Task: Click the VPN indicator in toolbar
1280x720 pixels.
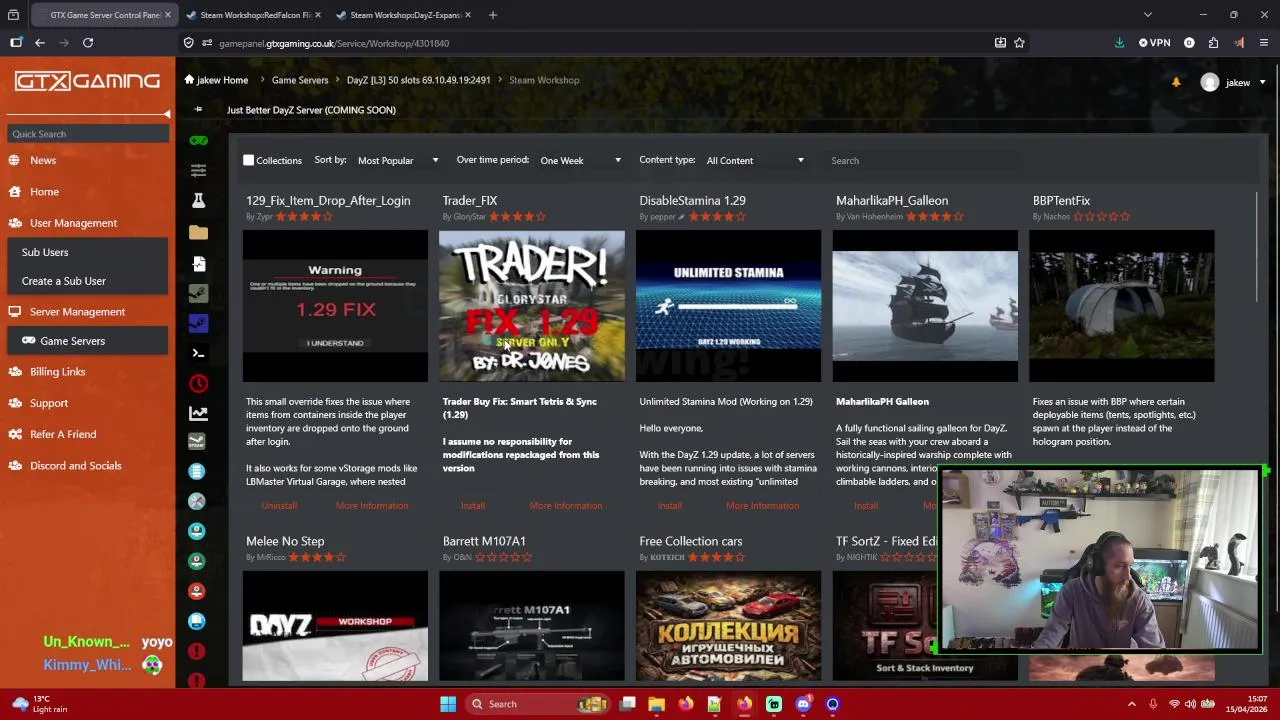Action: click(1154, 43)
